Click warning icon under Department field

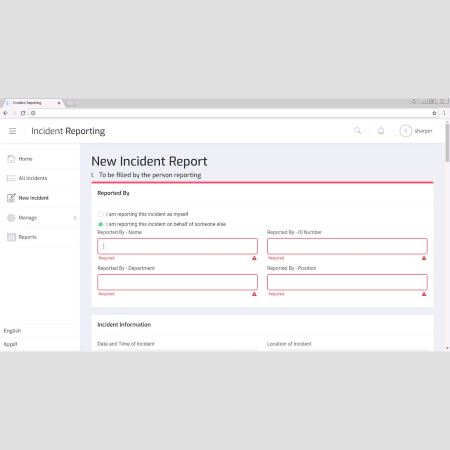254,294
